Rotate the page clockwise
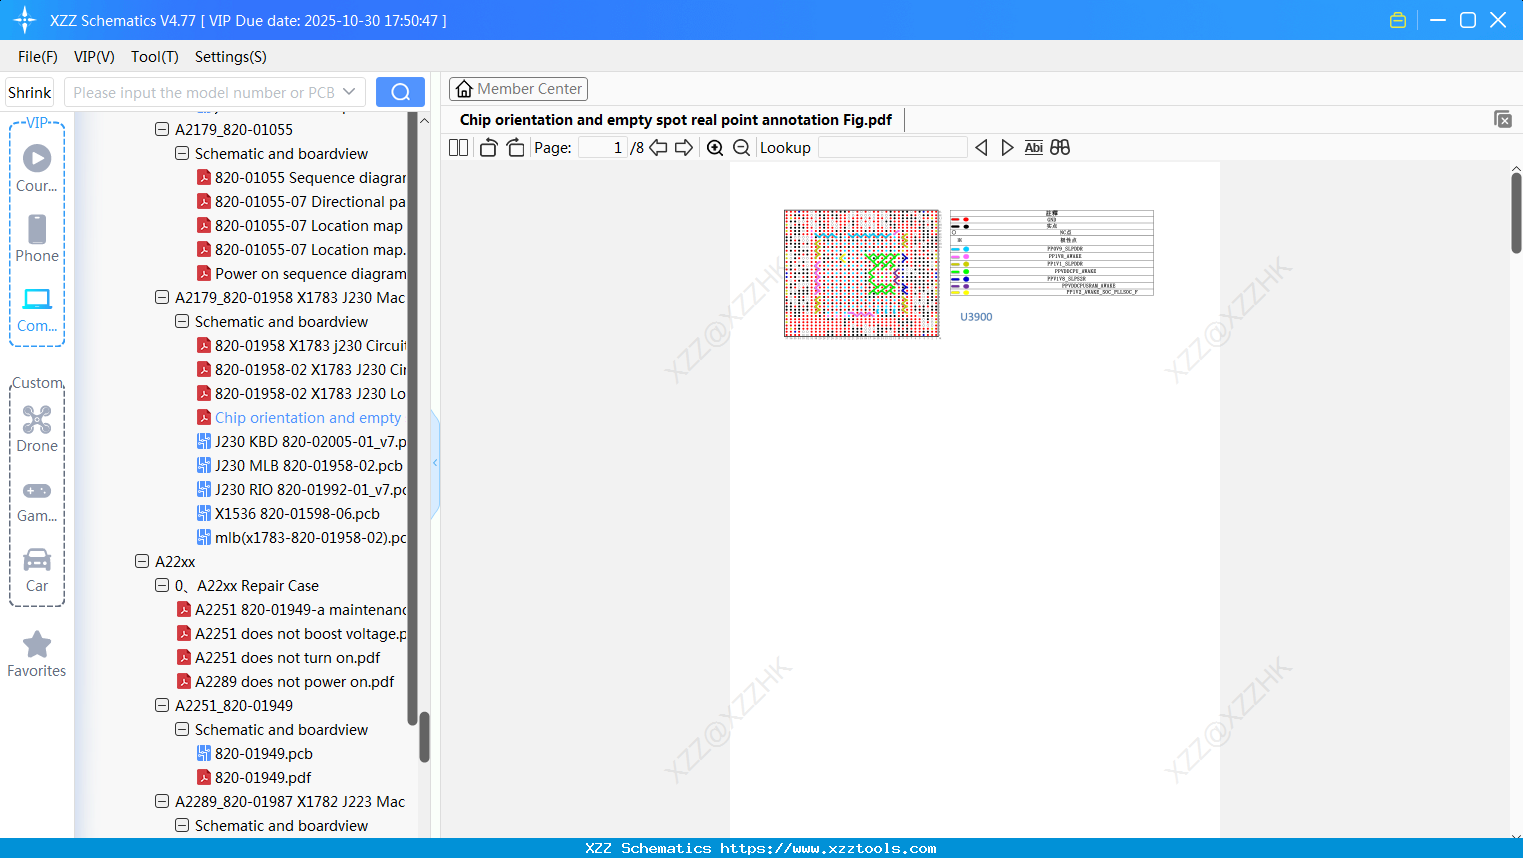 point(515,147)
